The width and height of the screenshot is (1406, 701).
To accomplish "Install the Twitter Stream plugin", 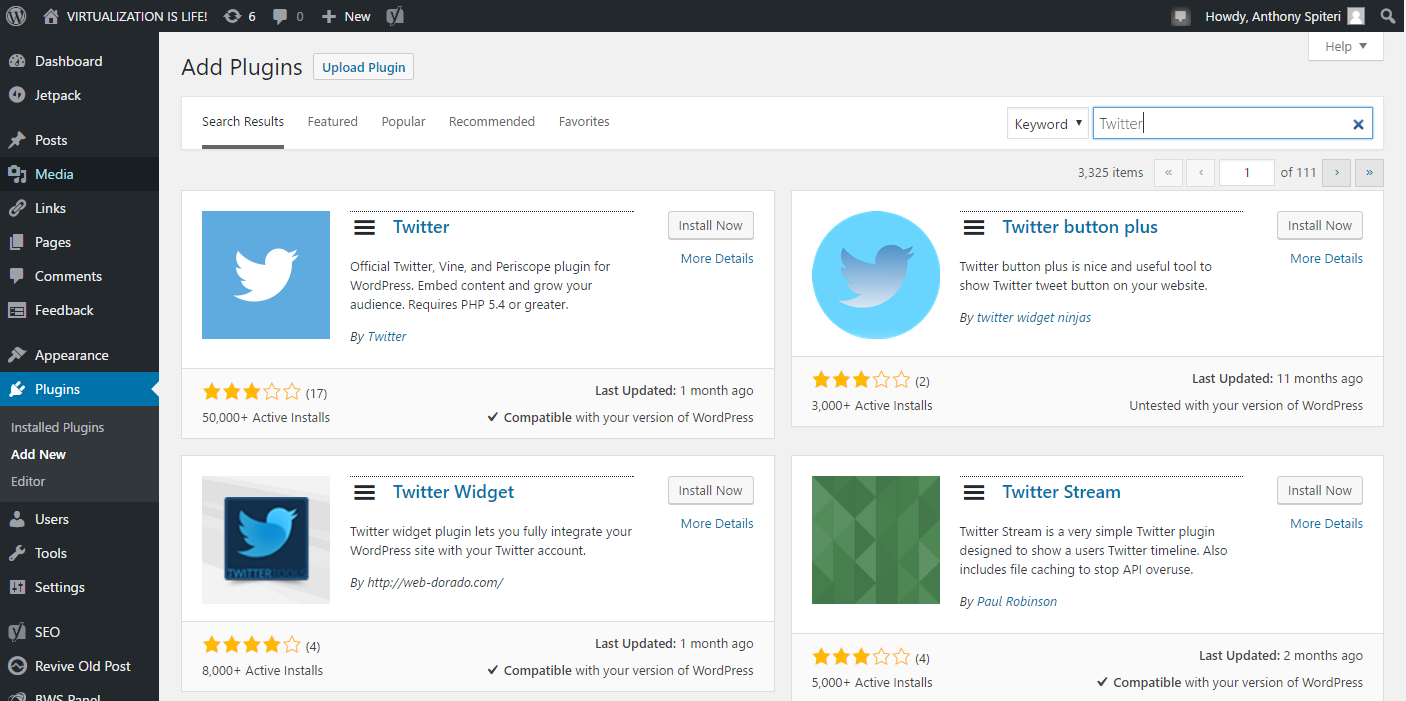I will tap(1320, 491).
